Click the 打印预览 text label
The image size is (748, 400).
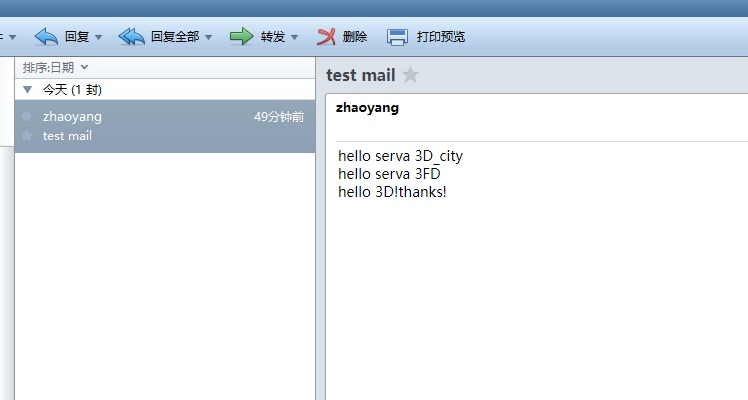tap(440, 37)
